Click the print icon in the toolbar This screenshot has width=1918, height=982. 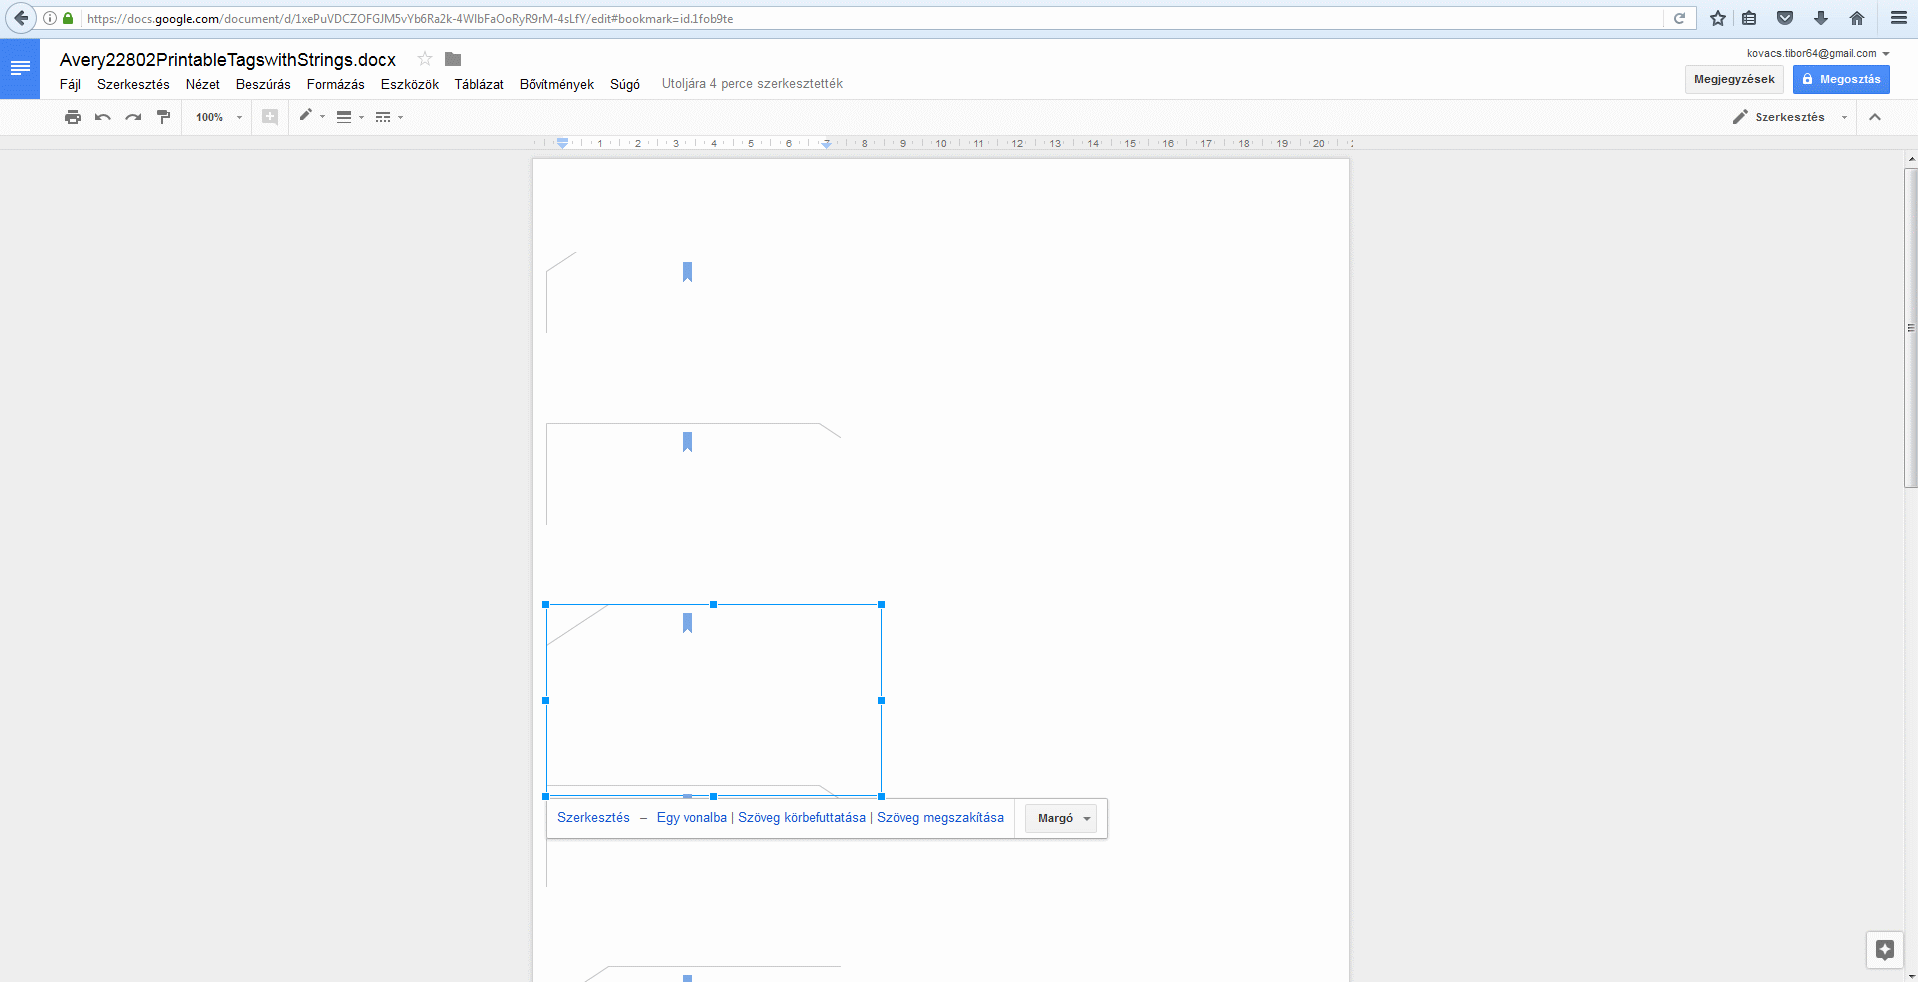tap(73, 117)
